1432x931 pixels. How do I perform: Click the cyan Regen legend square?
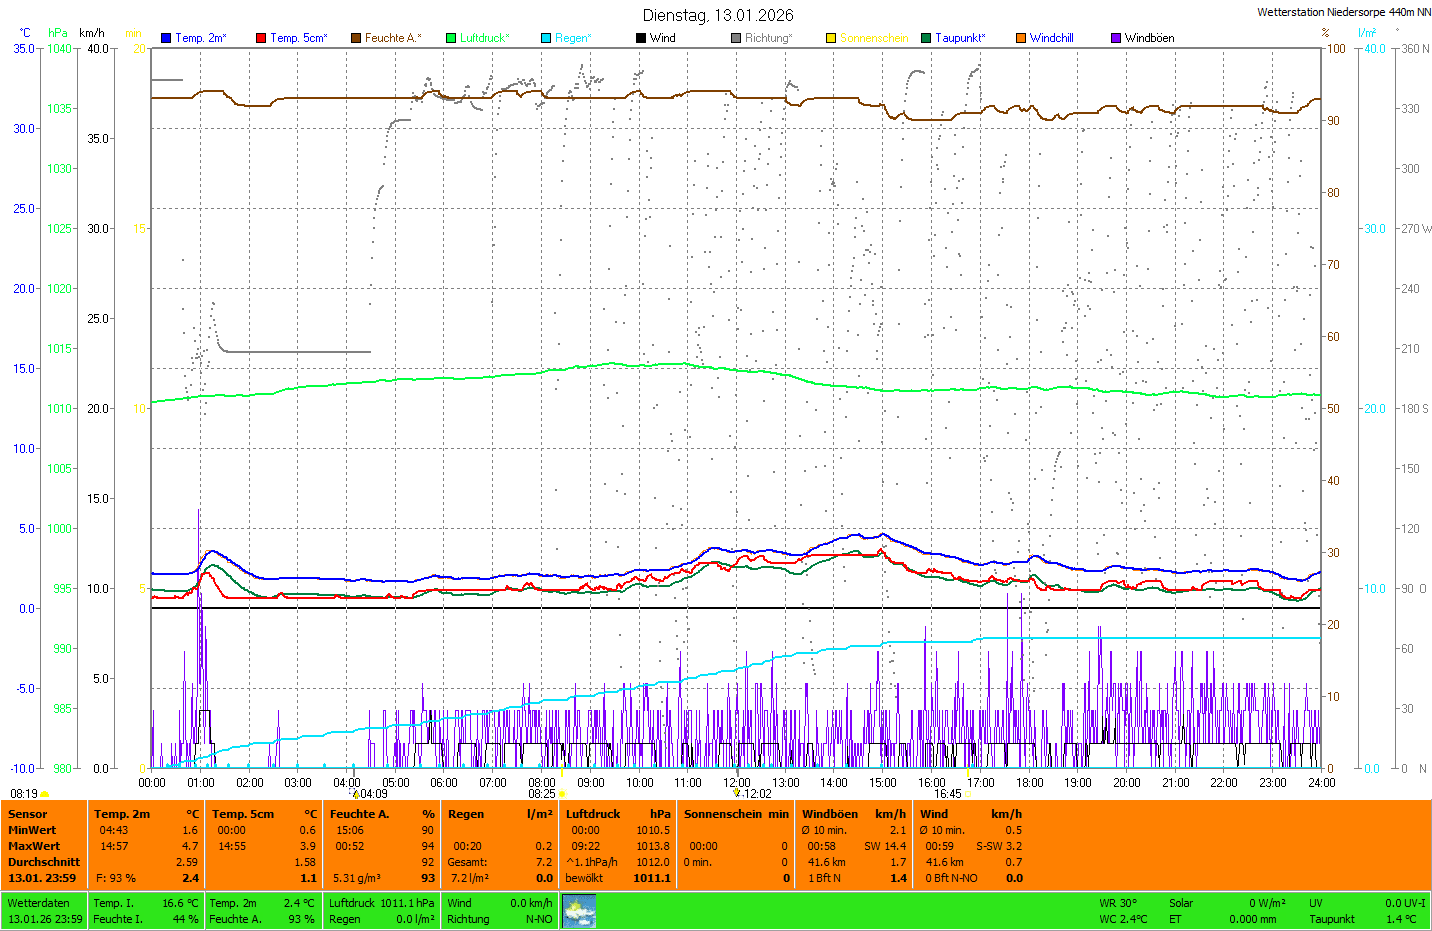tap(546, 38)
